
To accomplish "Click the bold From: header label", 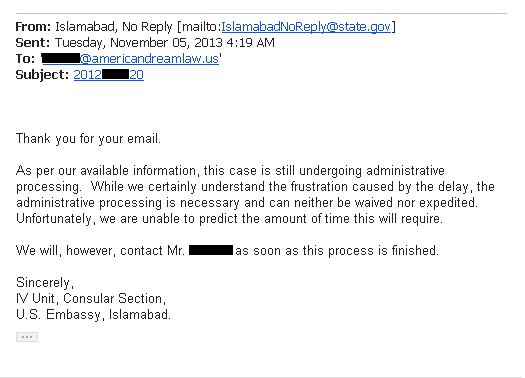I will pos(33,26).
